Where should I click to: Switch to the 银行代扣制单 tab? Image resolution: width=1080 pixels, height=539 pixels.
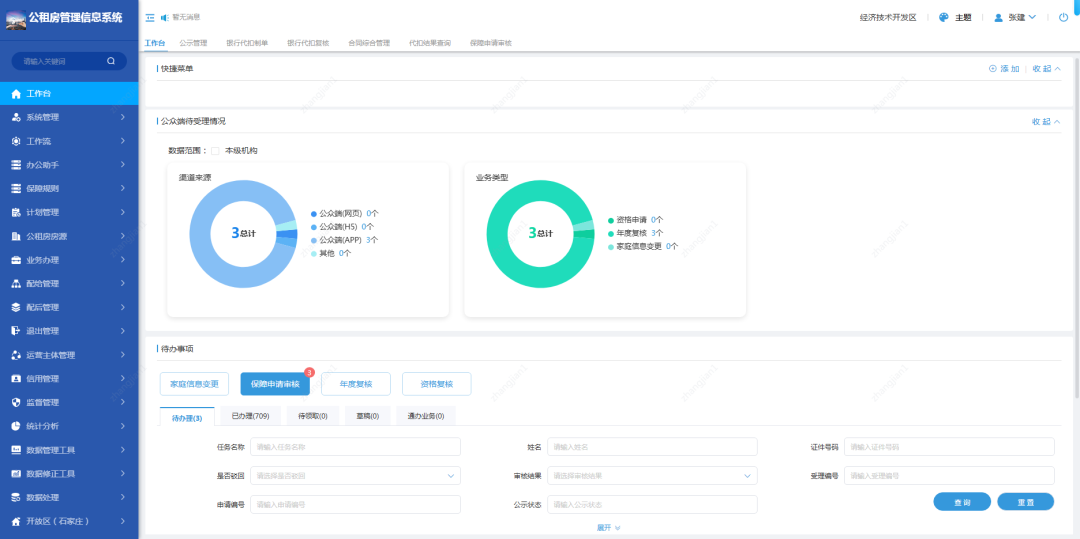[247, 43]
